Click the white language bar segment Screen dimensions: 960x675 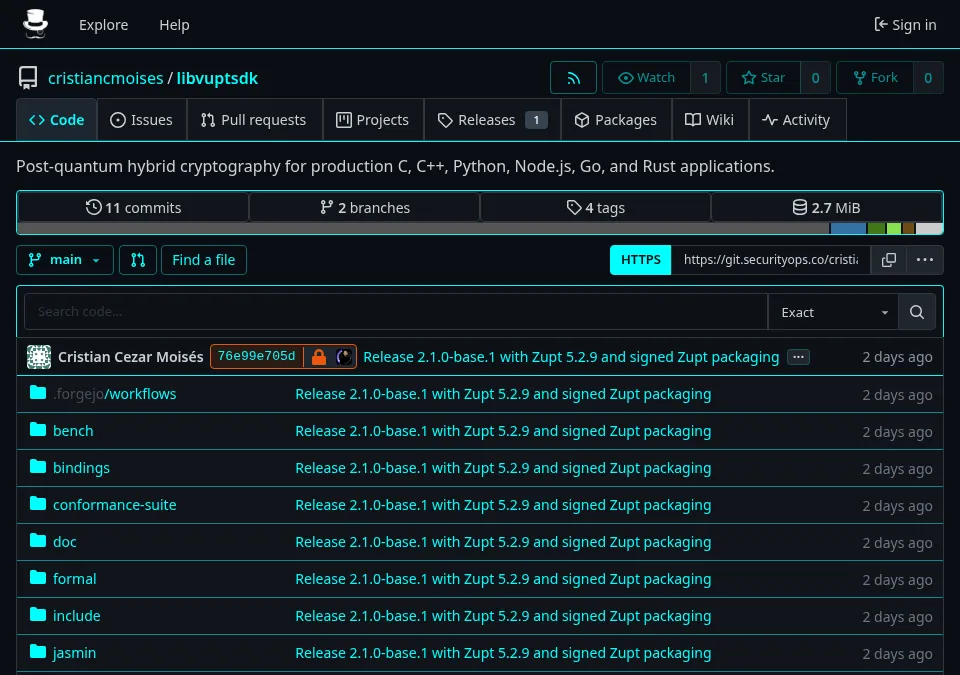(x=929, y=229)
